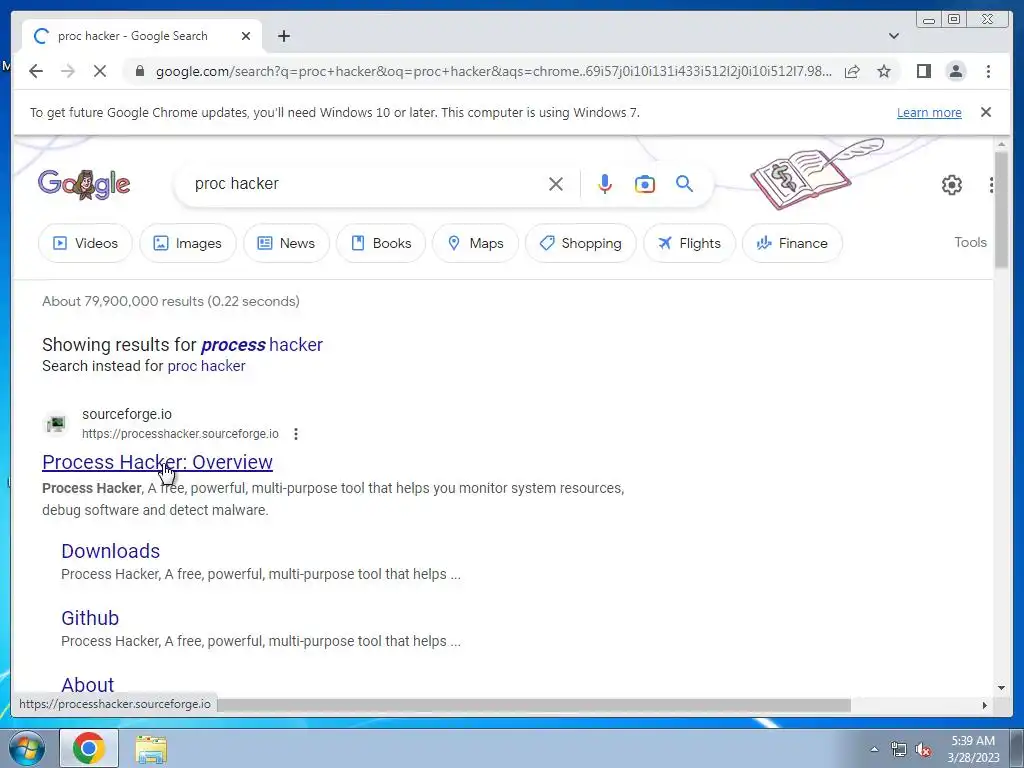Click the Chrome taskbar icon

89,748
